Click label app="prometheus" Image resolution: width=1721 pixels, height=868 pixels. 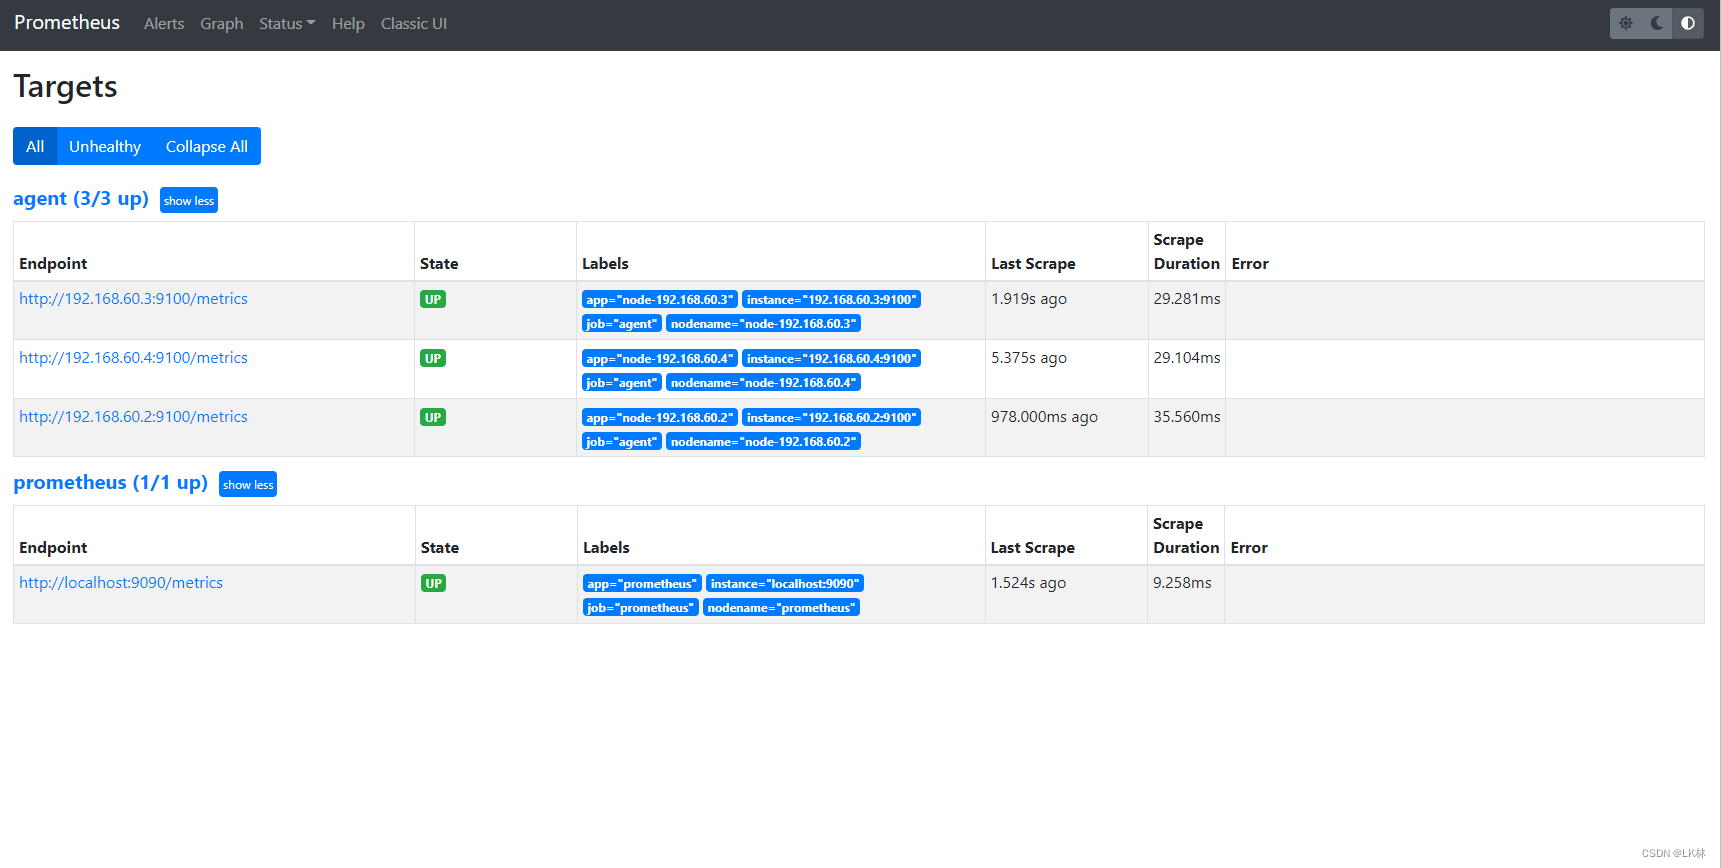click(642, 583)
